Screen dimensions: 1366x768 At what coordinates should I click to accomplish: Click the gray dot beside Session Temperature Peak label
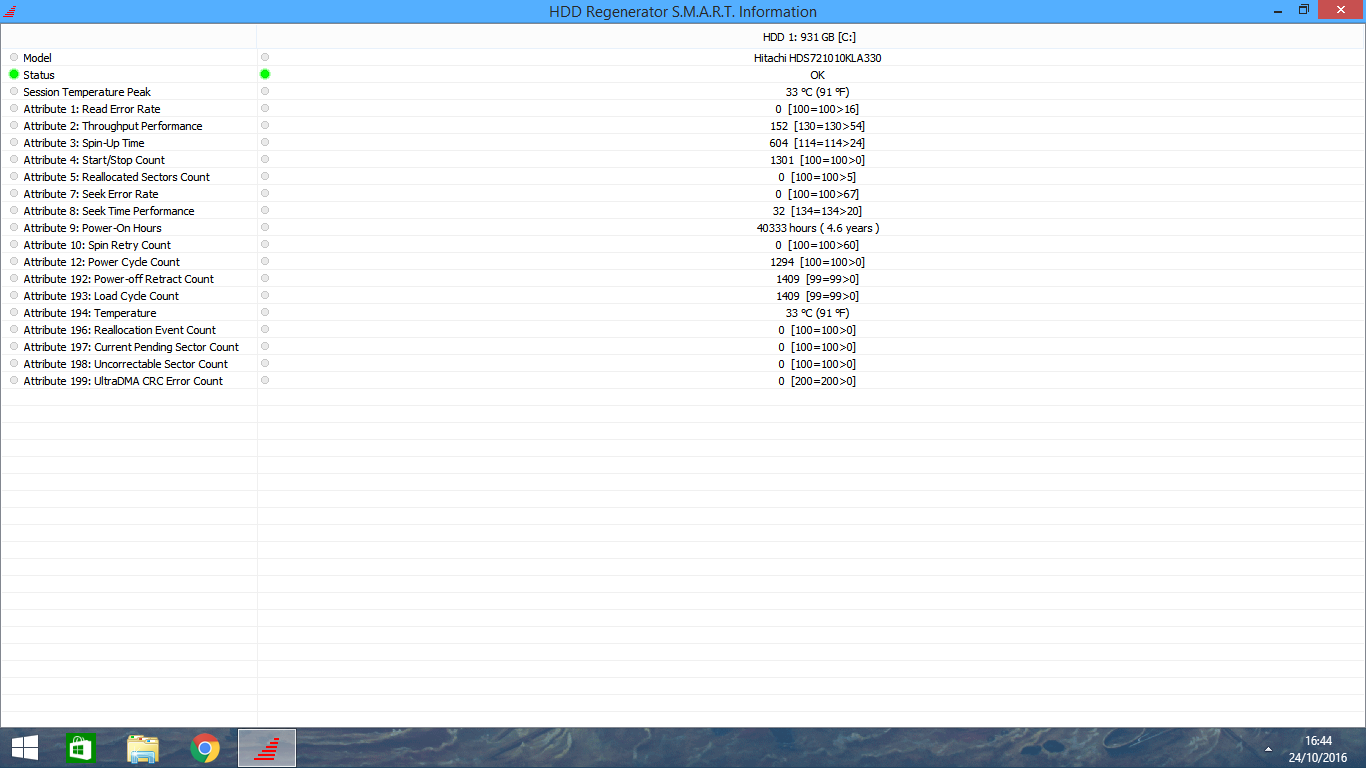[14, 91]
